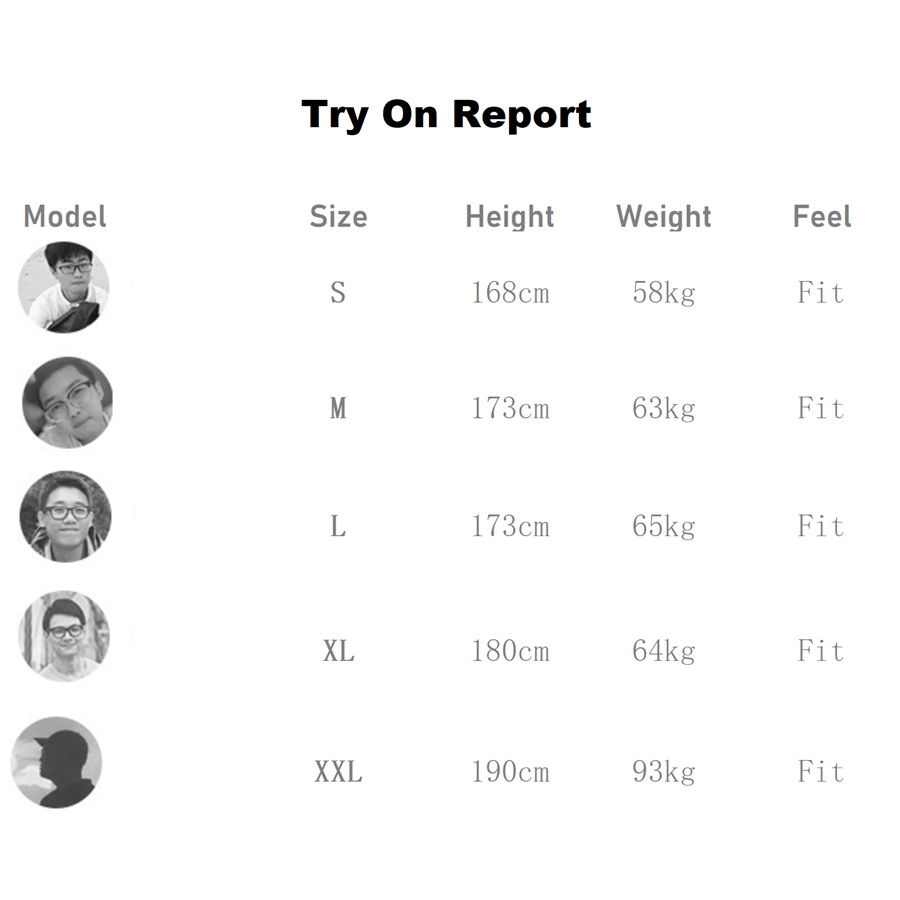The image size is (900, 900).
Task: Select the Size column header
Action: pos(338,216)
